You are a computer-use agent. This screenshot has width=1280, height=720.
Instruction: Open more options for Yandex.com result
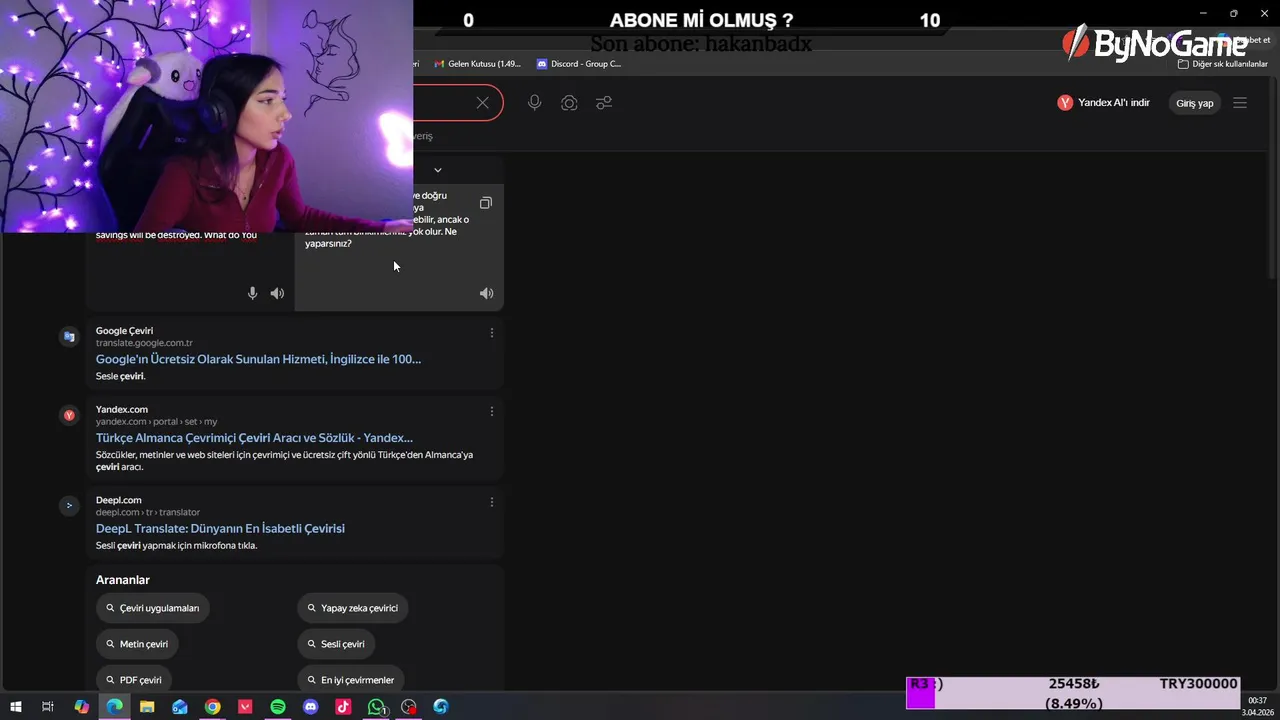491,411
